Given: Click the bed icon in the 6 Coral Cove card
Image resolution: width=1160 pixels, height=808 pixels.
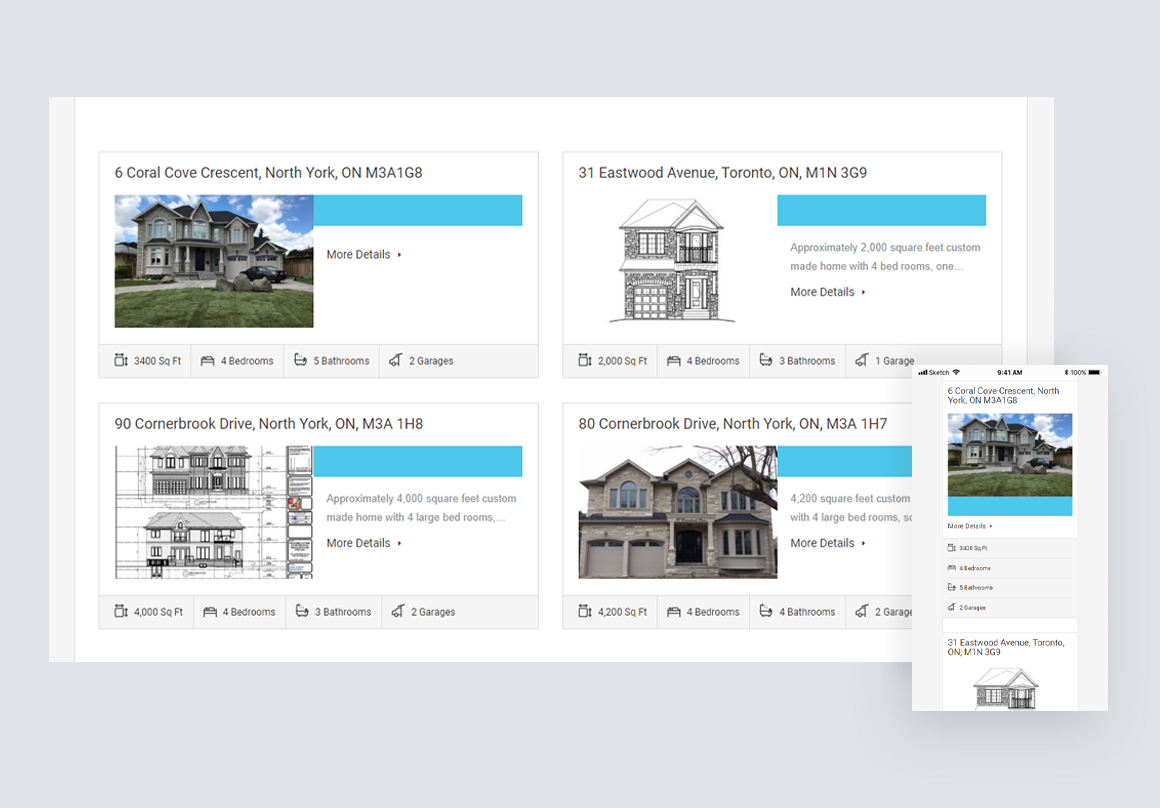Looking at the screenshot, I should [208, 361].
